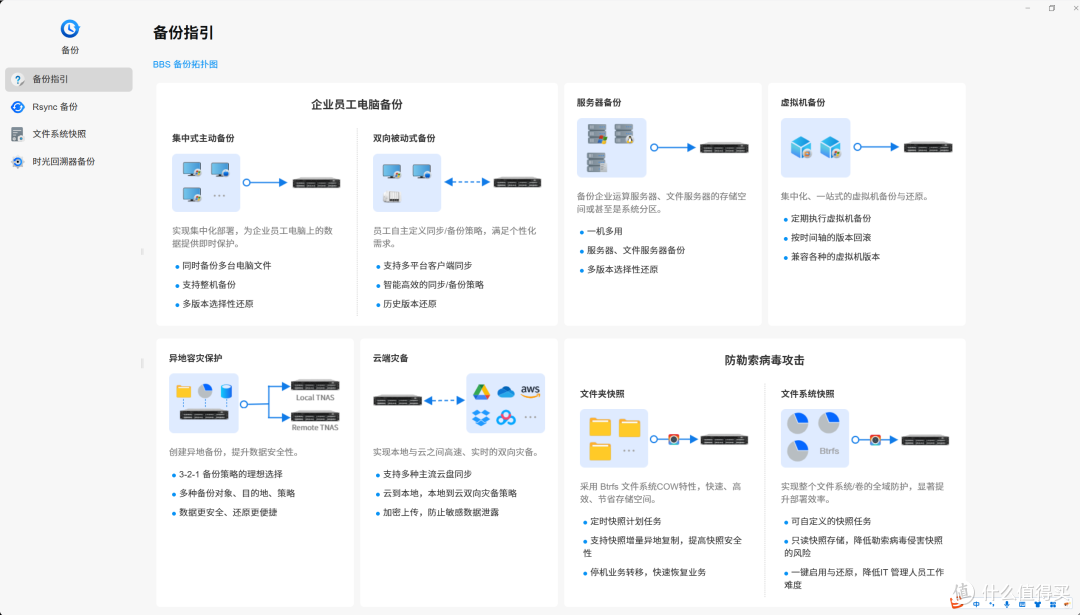Click the NAS device icon in 虚拟机备份
Viewport: 1080px width, 615px height.
(x=928, y=147)
